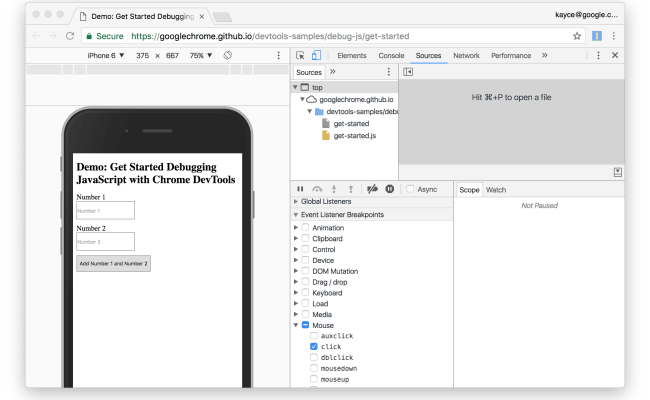The height and width of the screenshot is (400, 650).
Task: Show more Sources navigator tabs chevron
Action: pos(332,72)
